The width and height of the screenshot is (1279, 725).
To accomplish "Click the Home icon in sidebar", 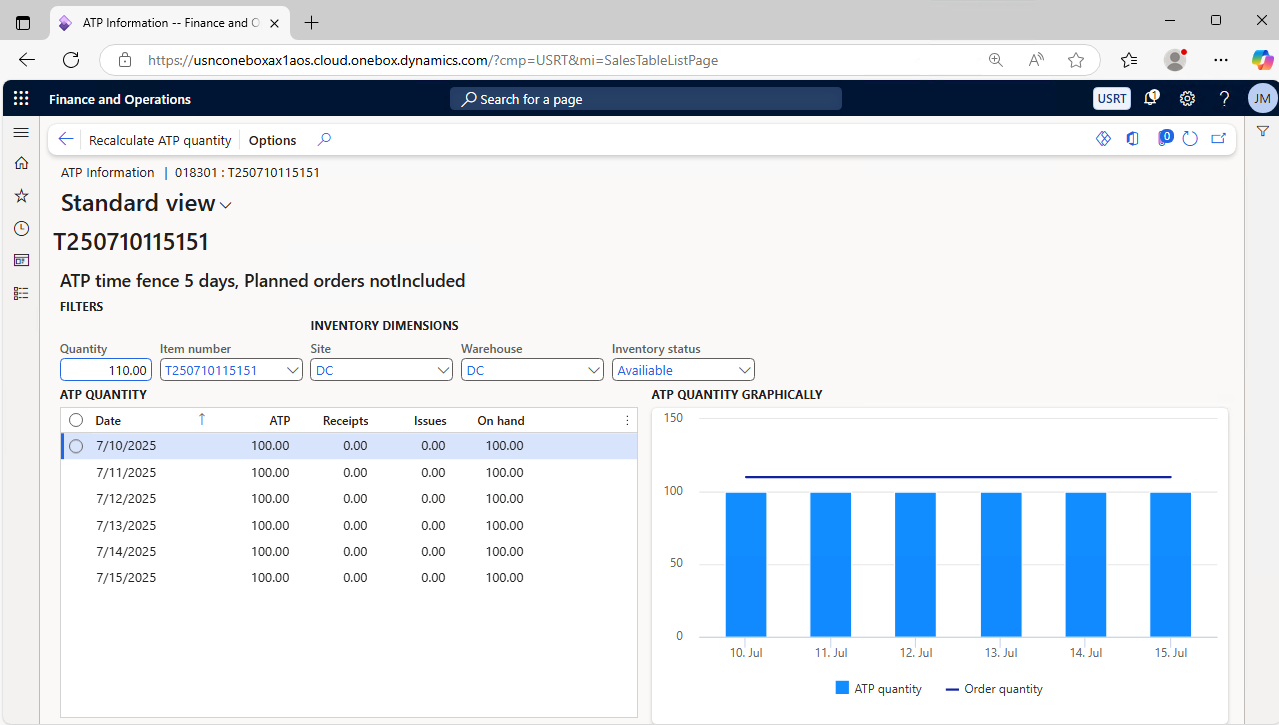I will pyautogui.click(x=21, y=163).
